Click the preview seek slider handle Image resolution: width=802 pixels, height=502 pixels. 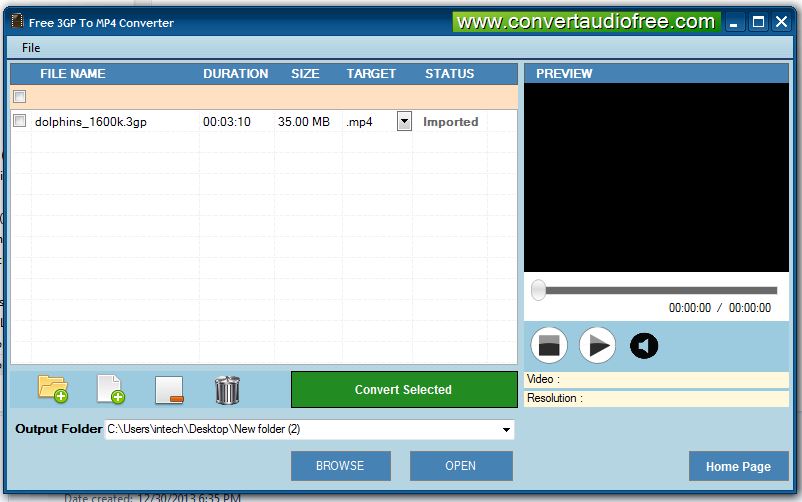tap(539, 290)
